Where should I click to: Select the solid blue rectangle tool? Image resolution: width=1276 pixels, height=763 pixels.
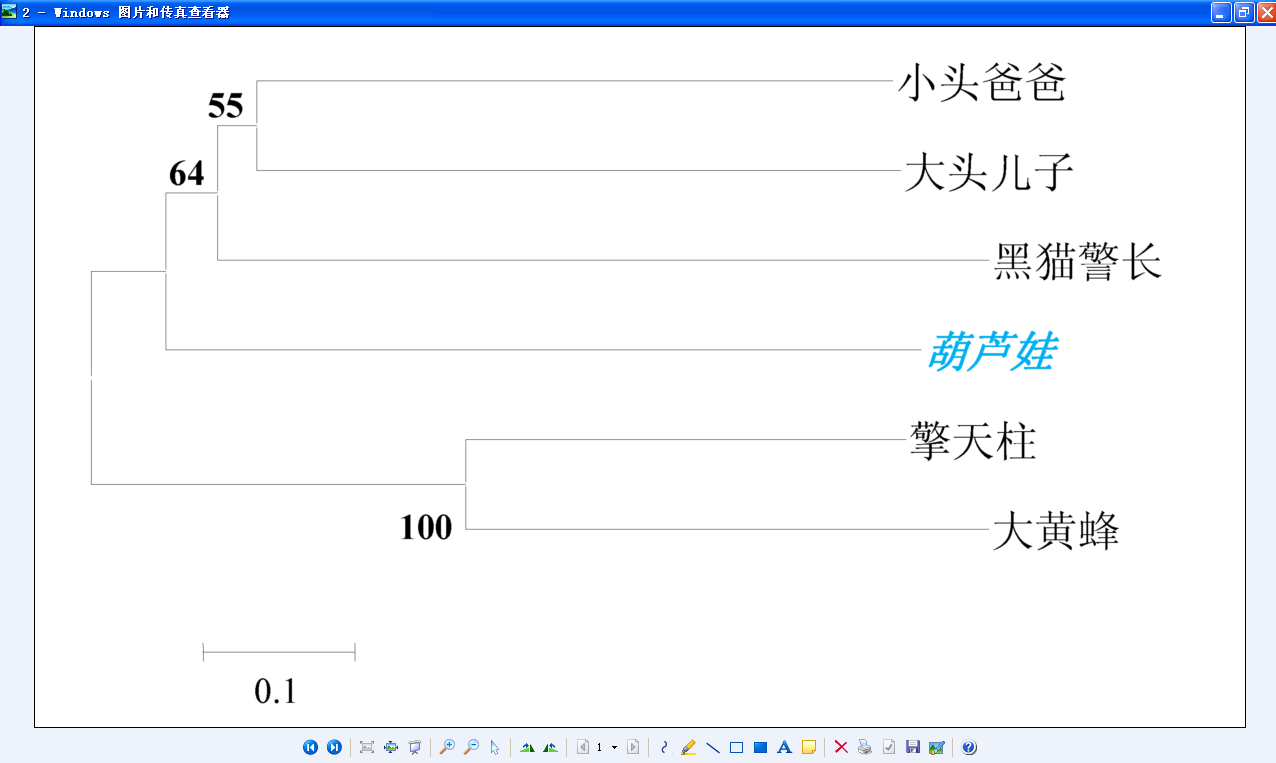tap(760, 747)
